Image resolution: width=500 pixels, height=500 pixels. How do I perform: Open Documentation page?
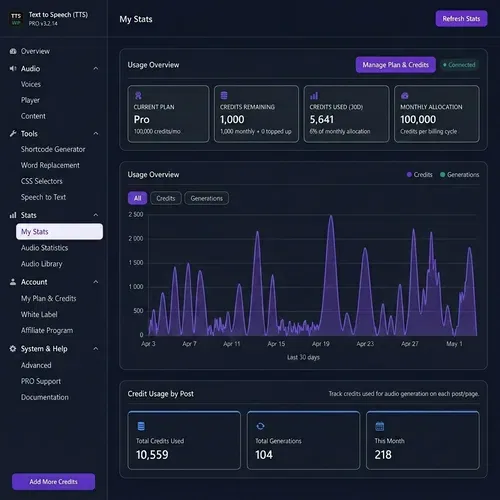[x=45, y=397]
